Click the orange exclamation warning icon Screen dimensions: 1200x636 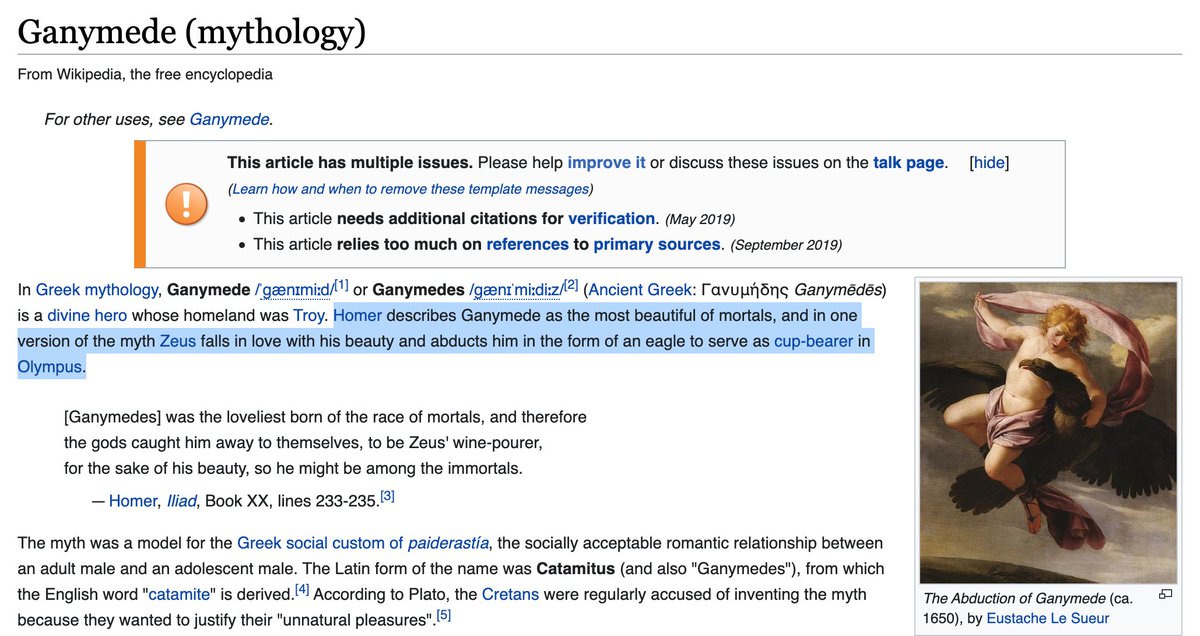[185, 204]
